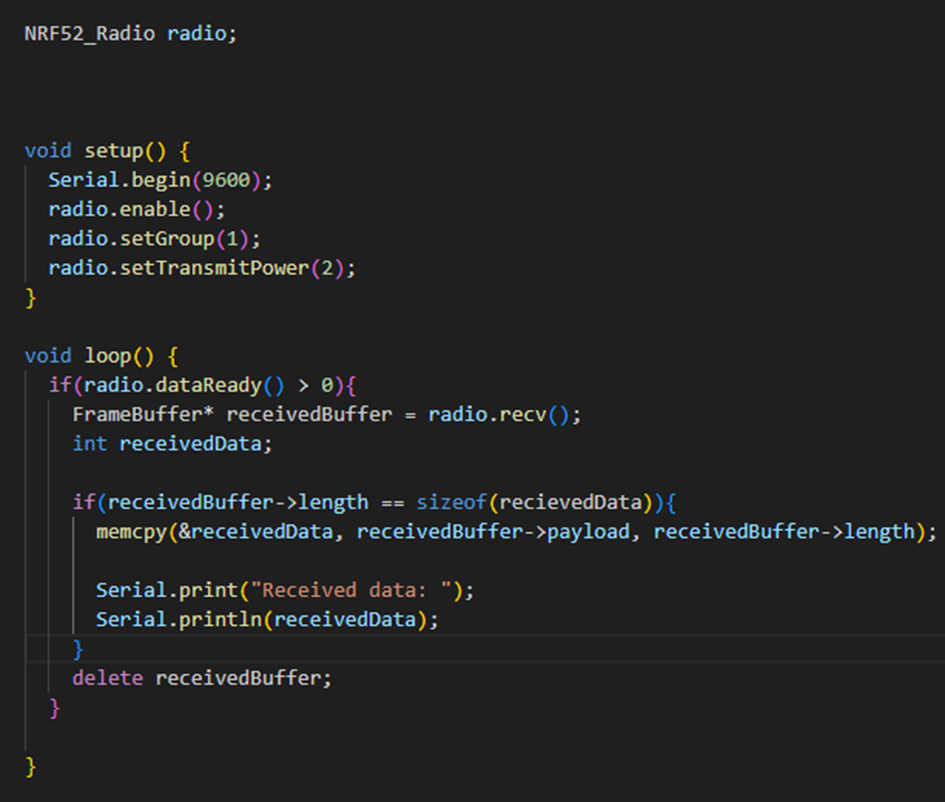945x802 pixels.
Task: Click 'receivedBuffer->payload' argument in memcpy
Action: (x=493, y=532)
